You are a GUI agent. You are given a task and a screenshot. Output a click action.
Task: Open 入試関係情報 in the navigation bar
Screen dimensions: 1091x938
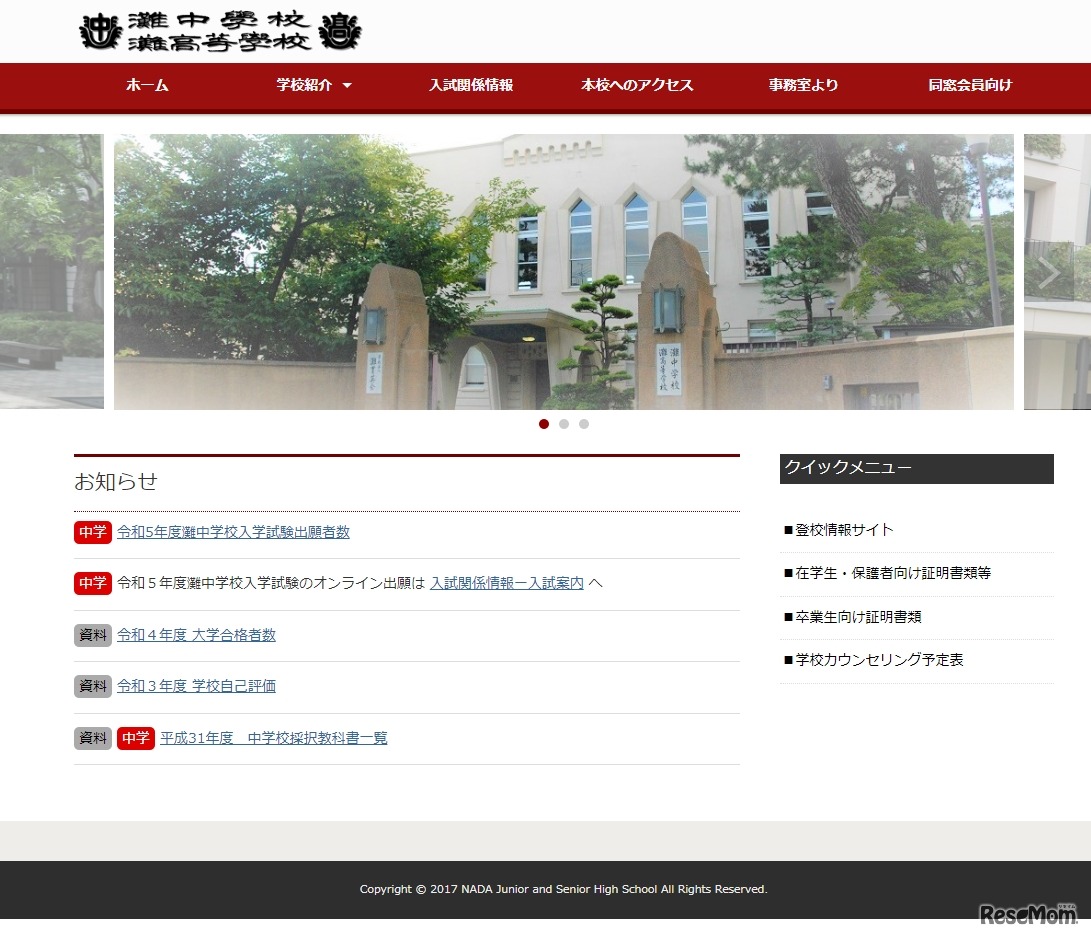click(x=471, y=85)
